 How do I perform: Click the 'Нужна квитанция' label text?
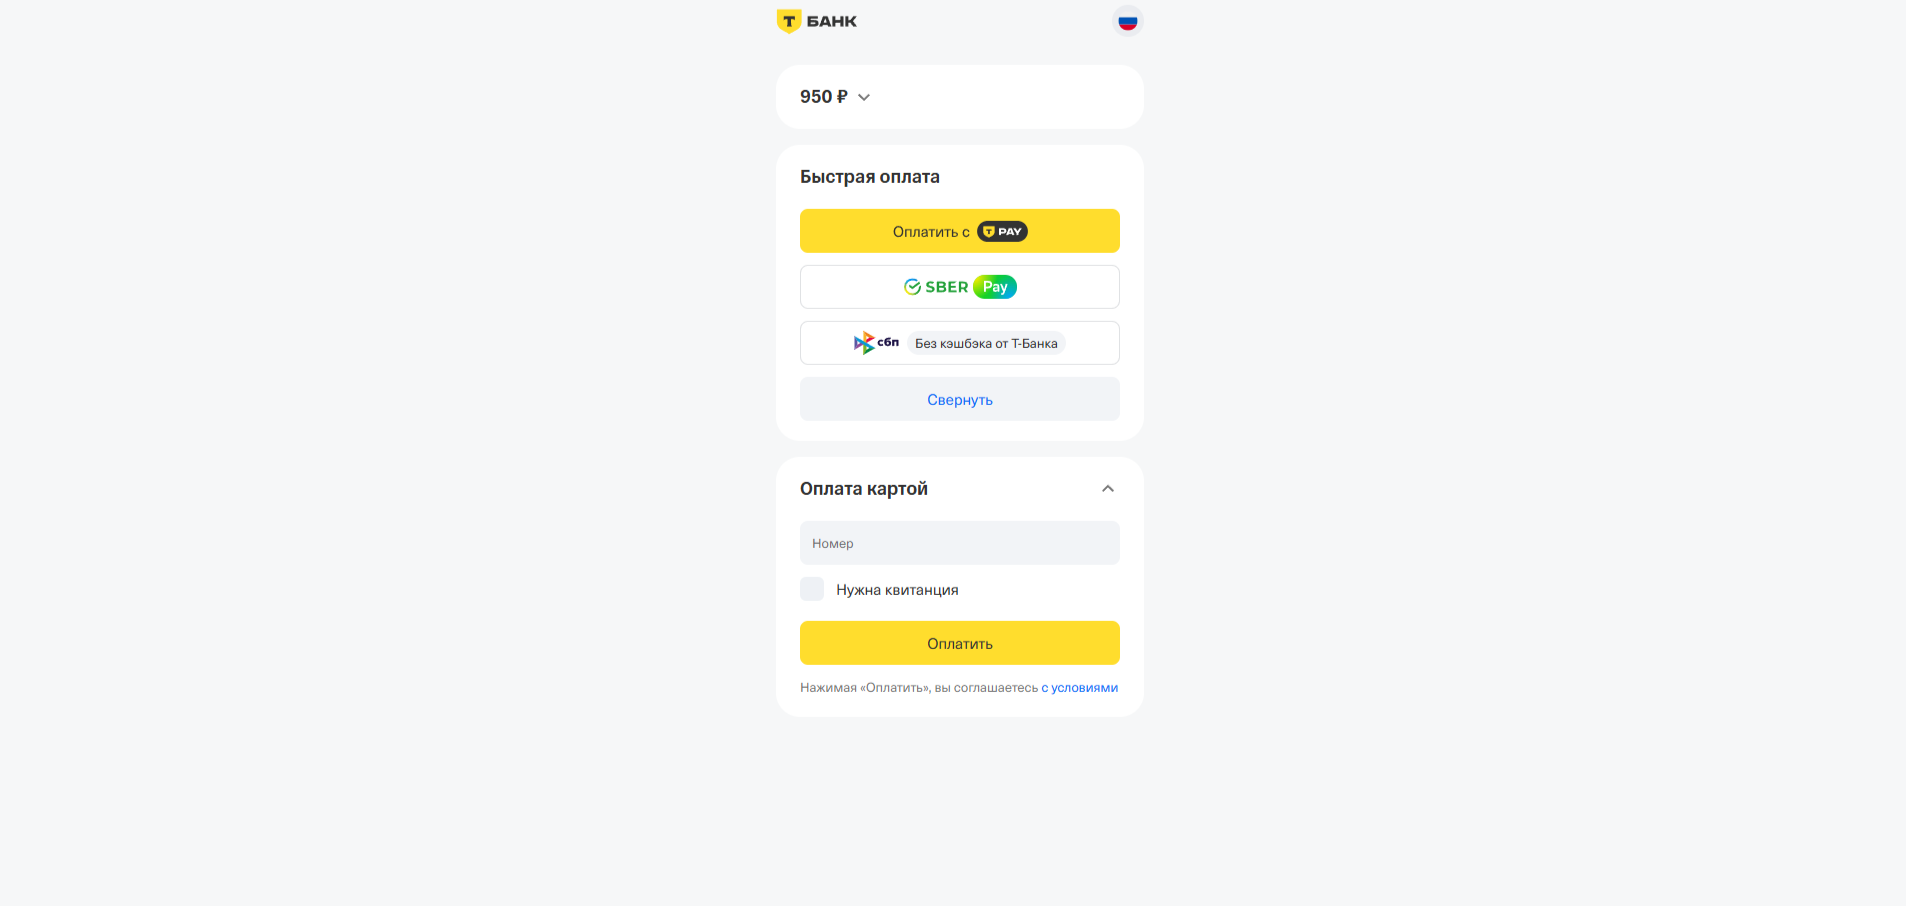coord(897,590)
